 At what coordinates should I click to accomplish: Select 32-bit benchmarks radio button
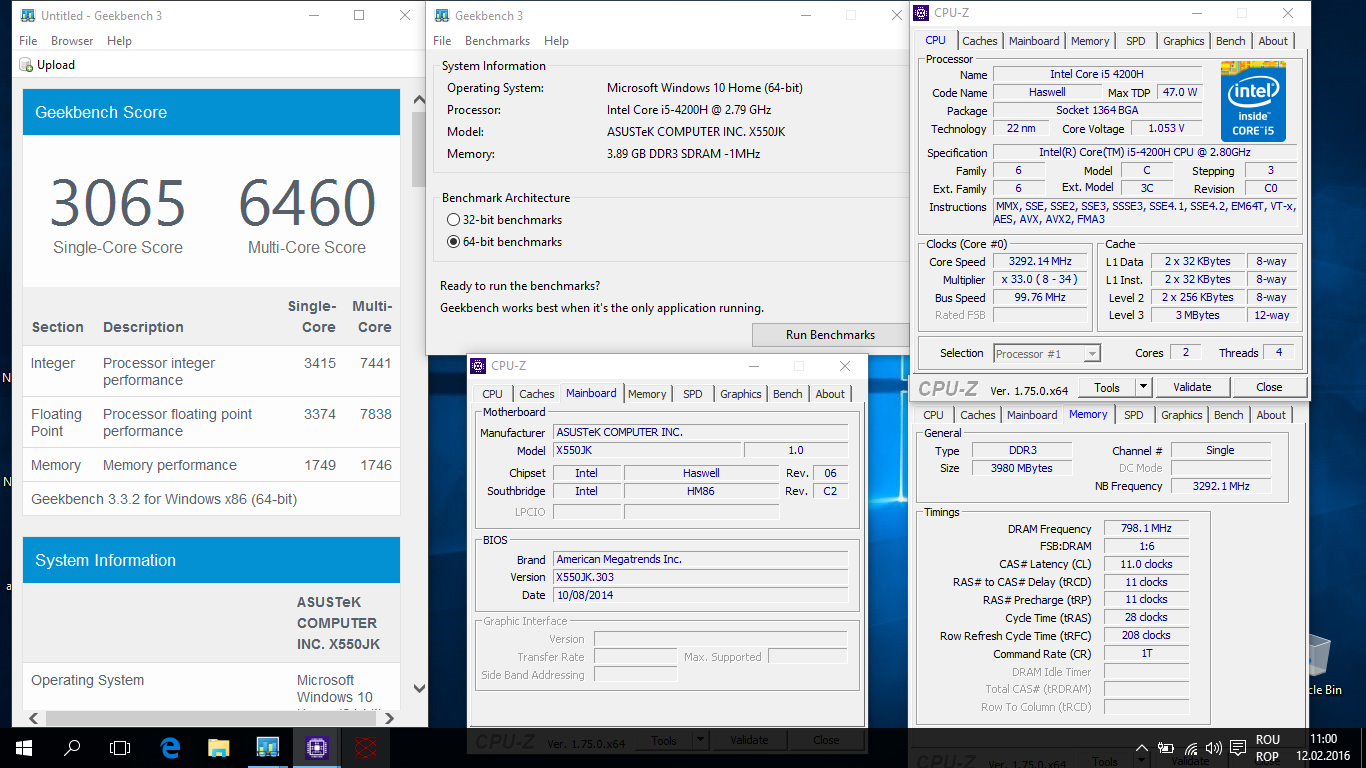coord(454,220)
